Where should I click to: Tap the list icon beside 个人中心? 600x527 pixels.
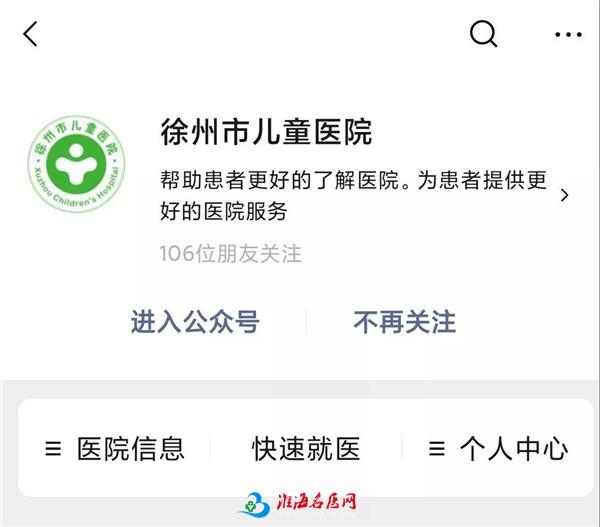437,449
